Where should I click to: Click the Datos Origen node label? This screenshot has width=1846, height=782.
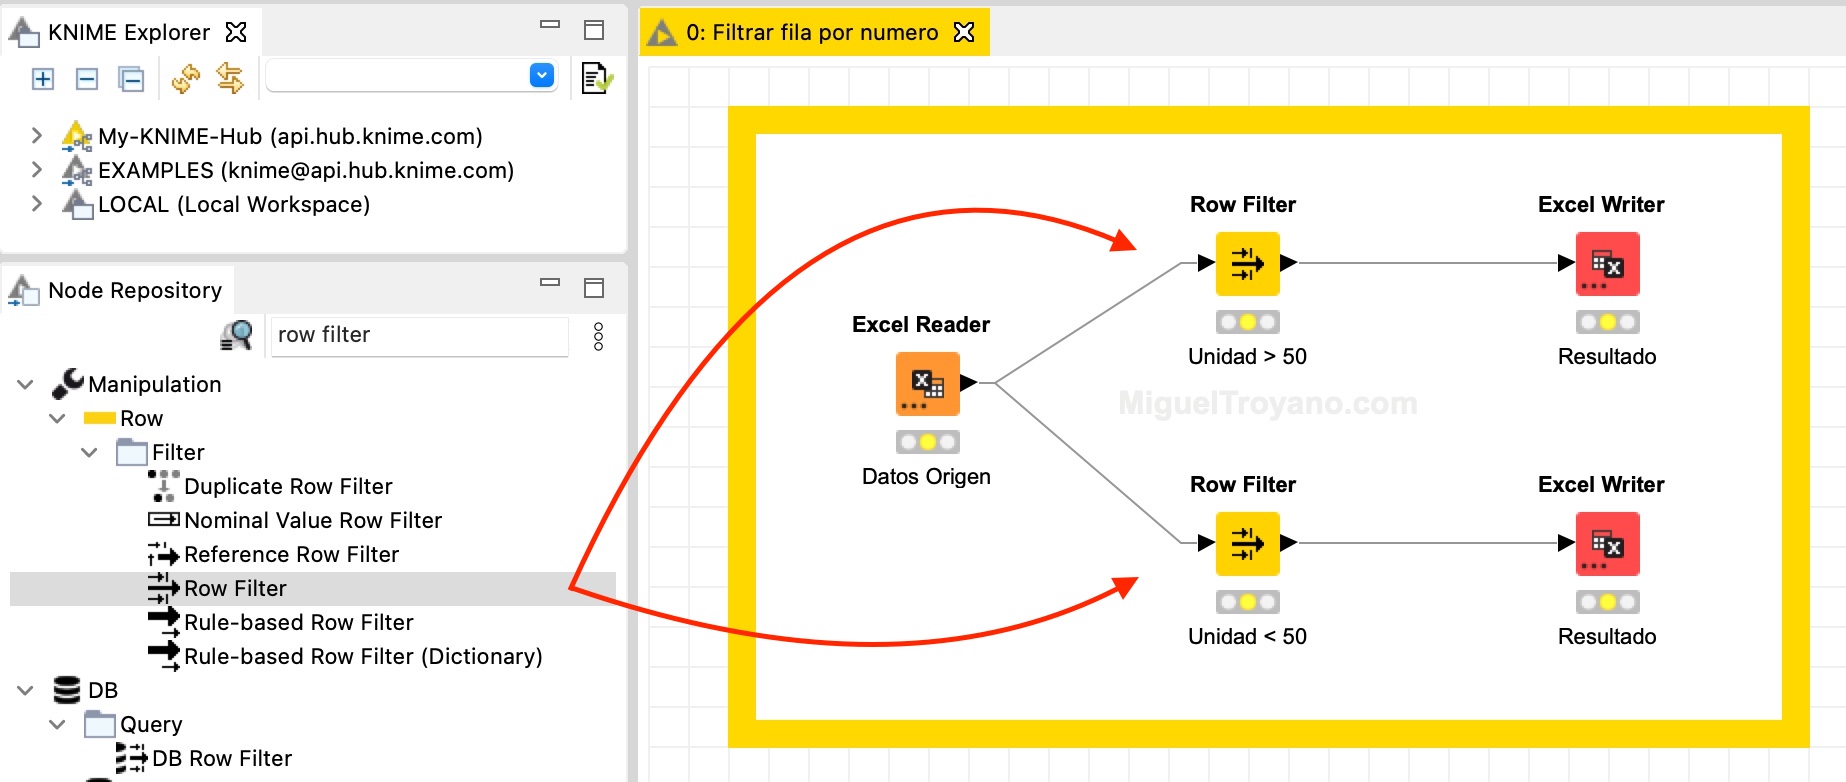pos(926,476)
